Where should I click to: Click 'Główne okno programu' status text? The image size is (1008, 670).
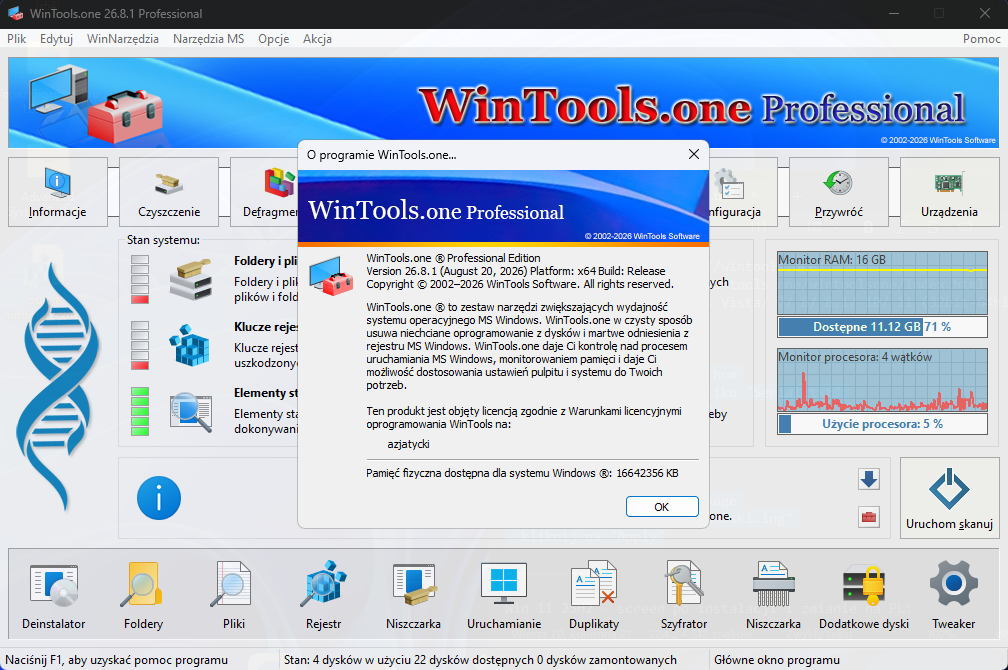777,660
